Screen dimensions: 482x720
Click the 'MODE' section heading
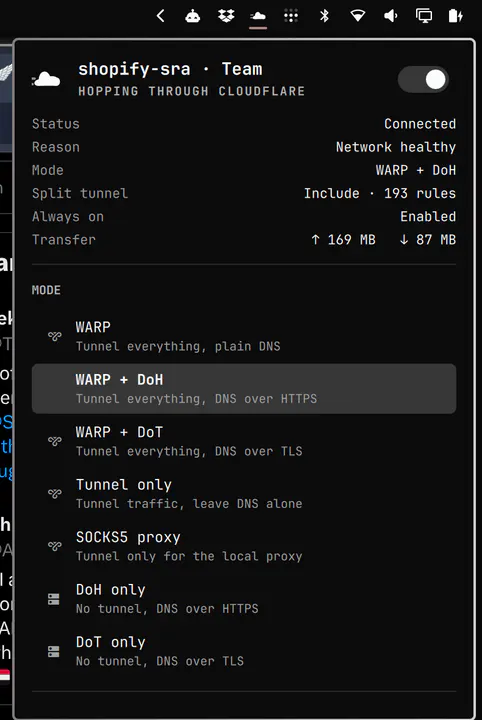(46, 290)
